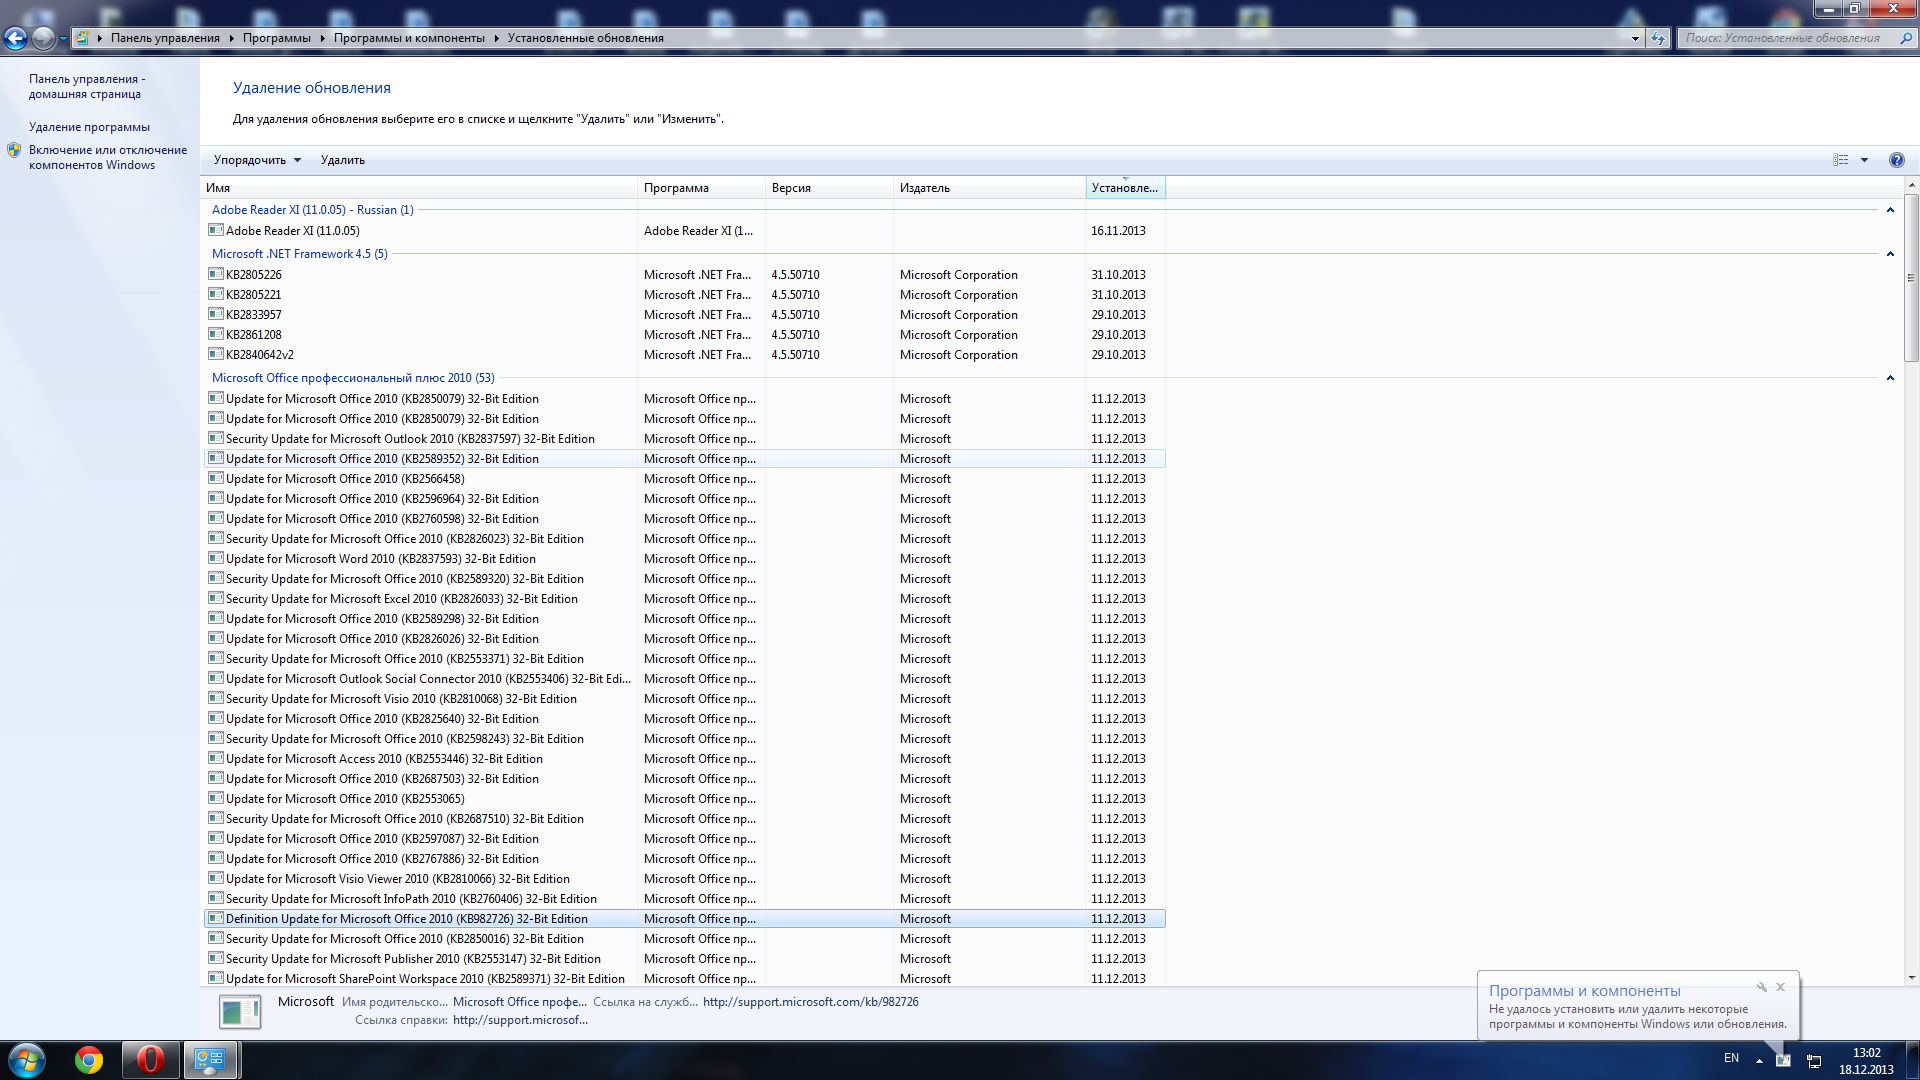Click the EN language indicator
The height and width of the screenshot is (1080, 1920).
coord(1731,1058)
